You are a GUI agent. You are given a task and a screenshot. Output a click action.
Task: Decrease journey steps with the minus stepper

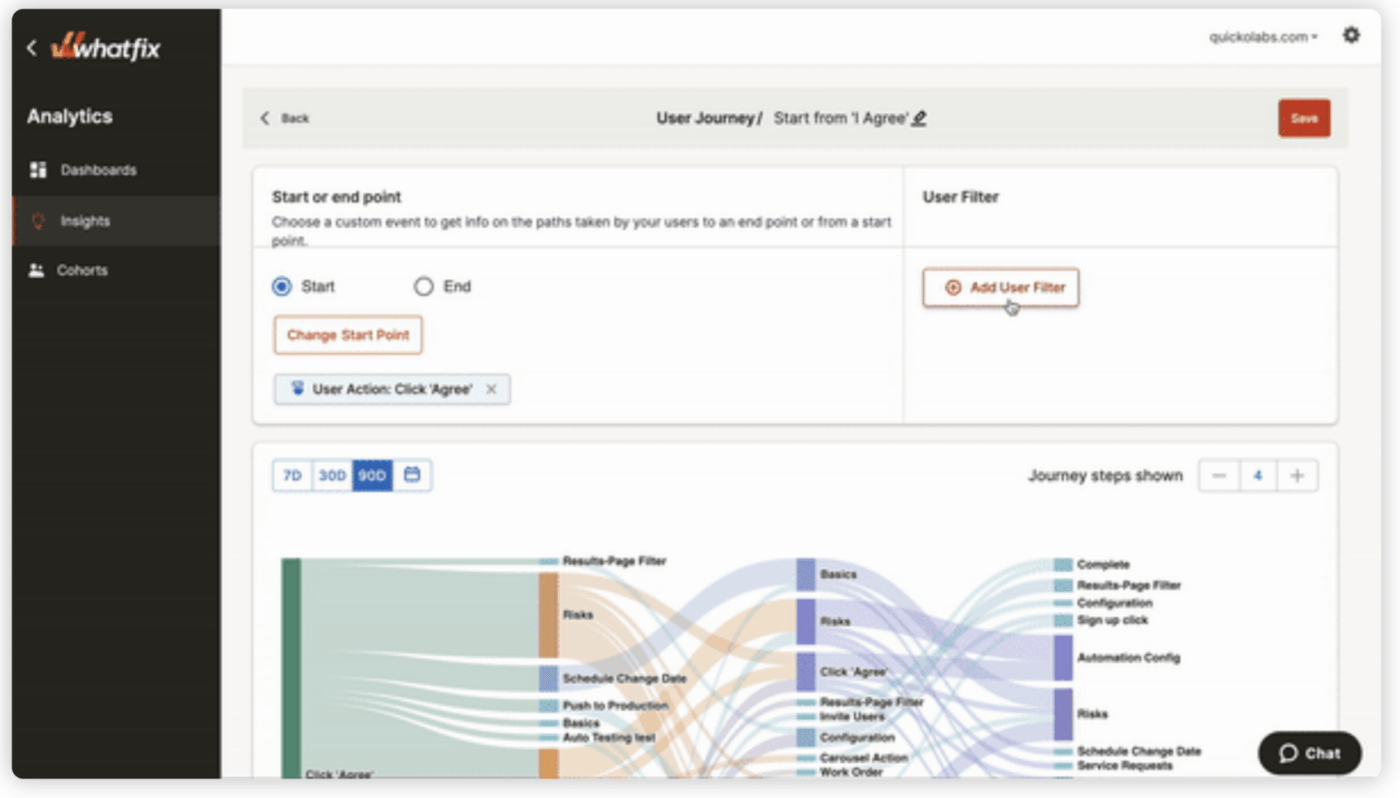[x=1218, y=475]
